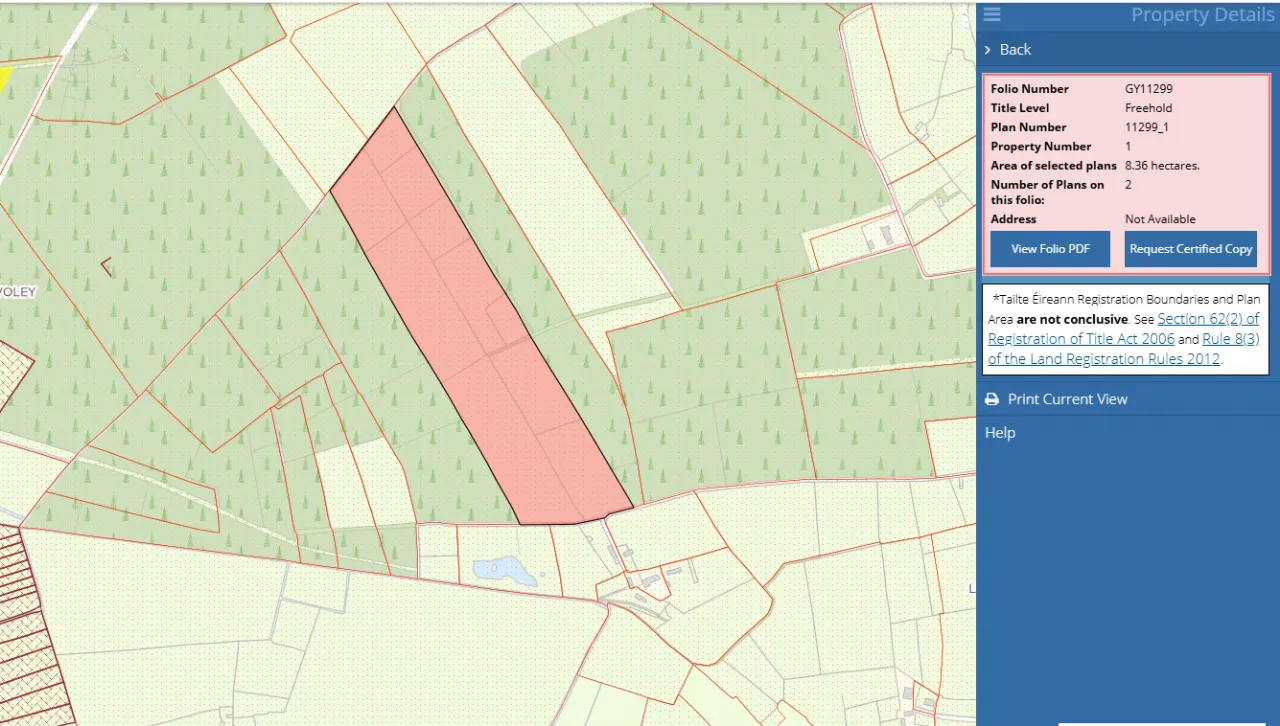Open View Folio PDF
The width and height of the screenshot is (1280, 726).
pyautogui.click(x=1050, y=249)
